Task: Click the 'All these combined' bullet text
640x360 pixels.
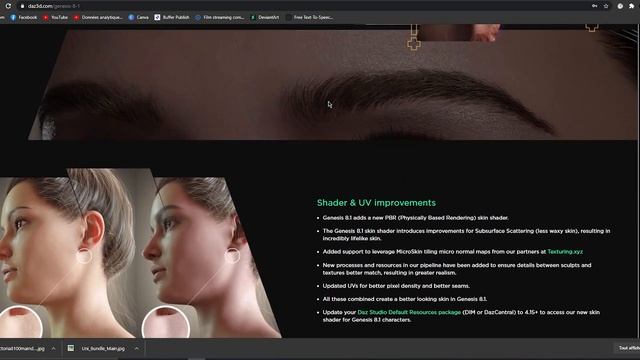Action: coord(404,299)
